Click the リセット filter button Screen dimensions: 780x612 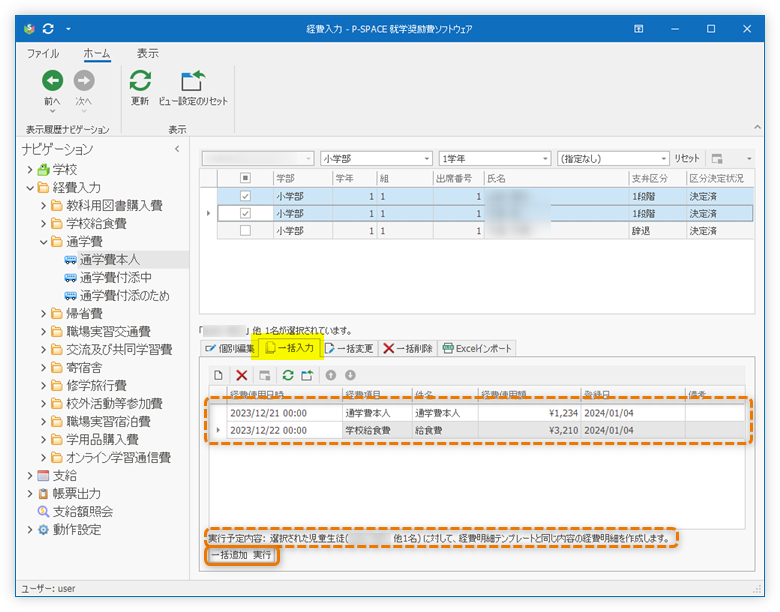pos(687,158)
